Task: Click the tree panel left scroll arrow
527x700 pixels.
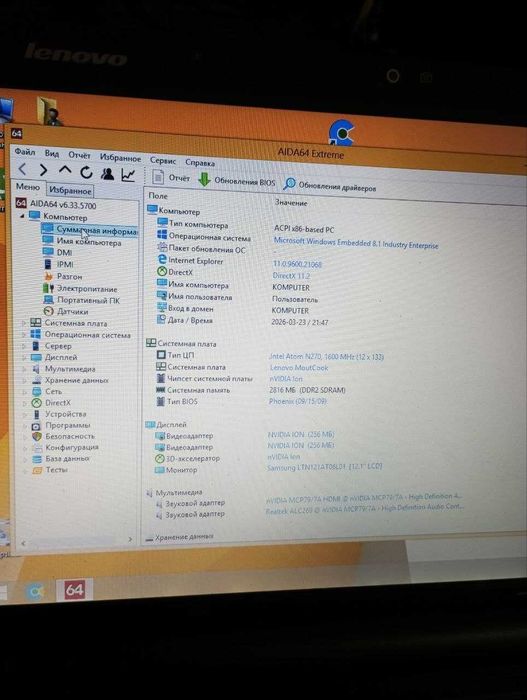Action: [24, 543]
